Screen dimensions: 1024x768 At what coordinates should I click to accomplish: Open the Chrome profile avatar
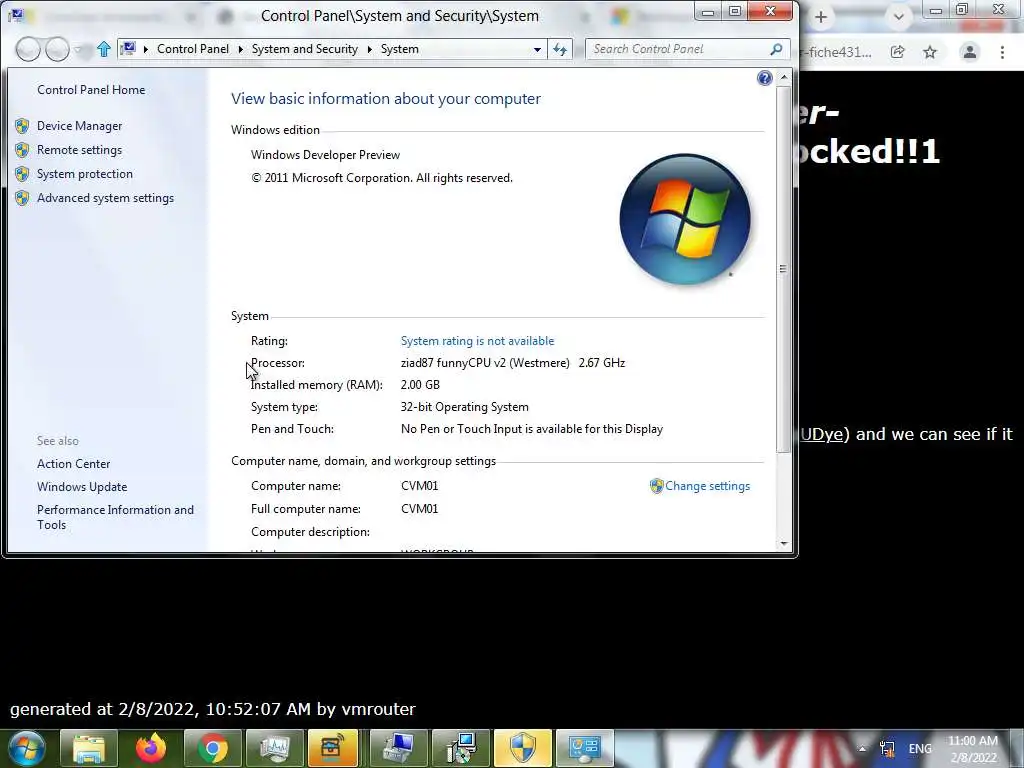pos(970,52)
